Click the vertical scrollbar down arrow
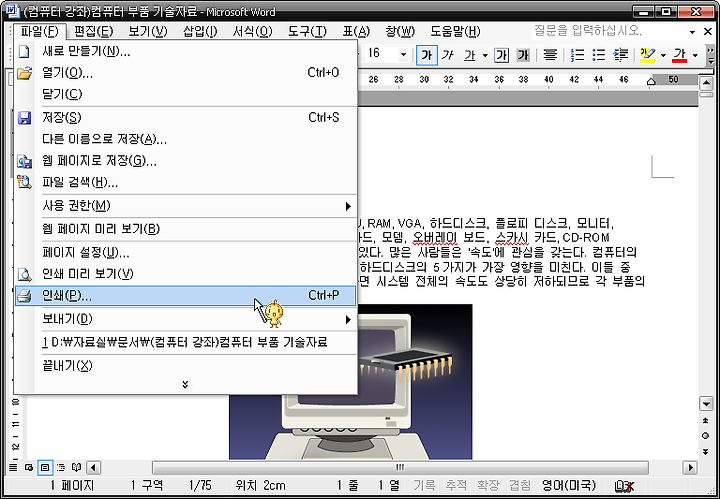 coord(706,404)
